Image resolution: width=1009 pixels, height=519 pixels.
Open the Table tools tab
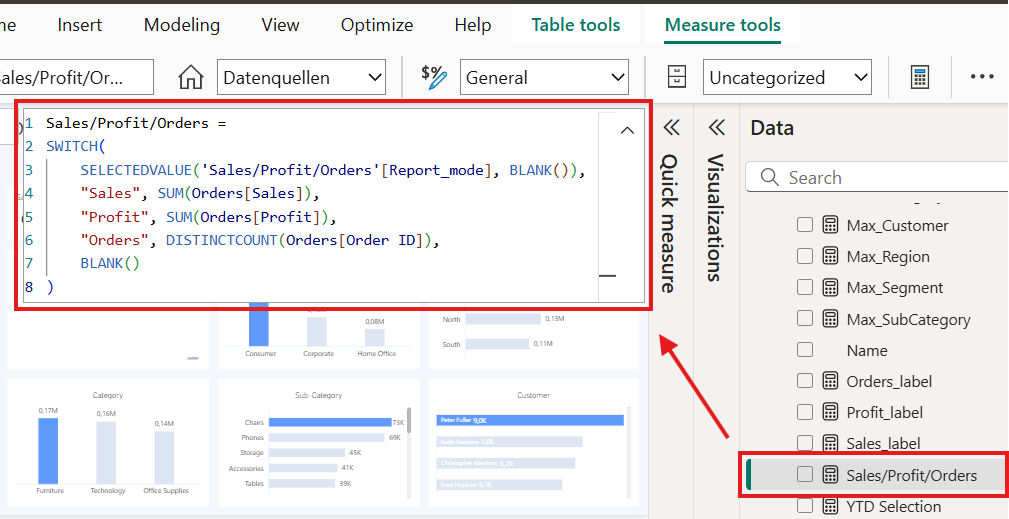pyautogui.click(x=575, y=25)
